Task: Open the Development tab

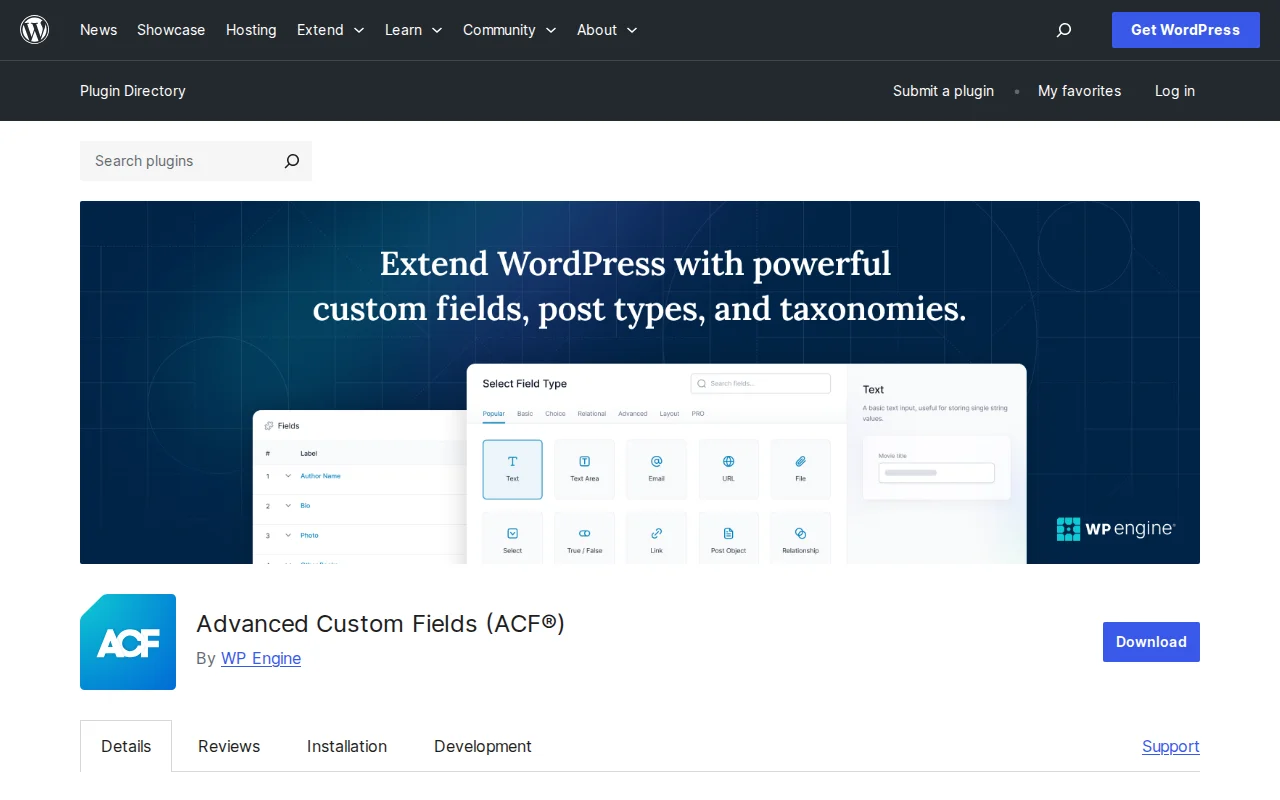Action: tap(483, 746)
